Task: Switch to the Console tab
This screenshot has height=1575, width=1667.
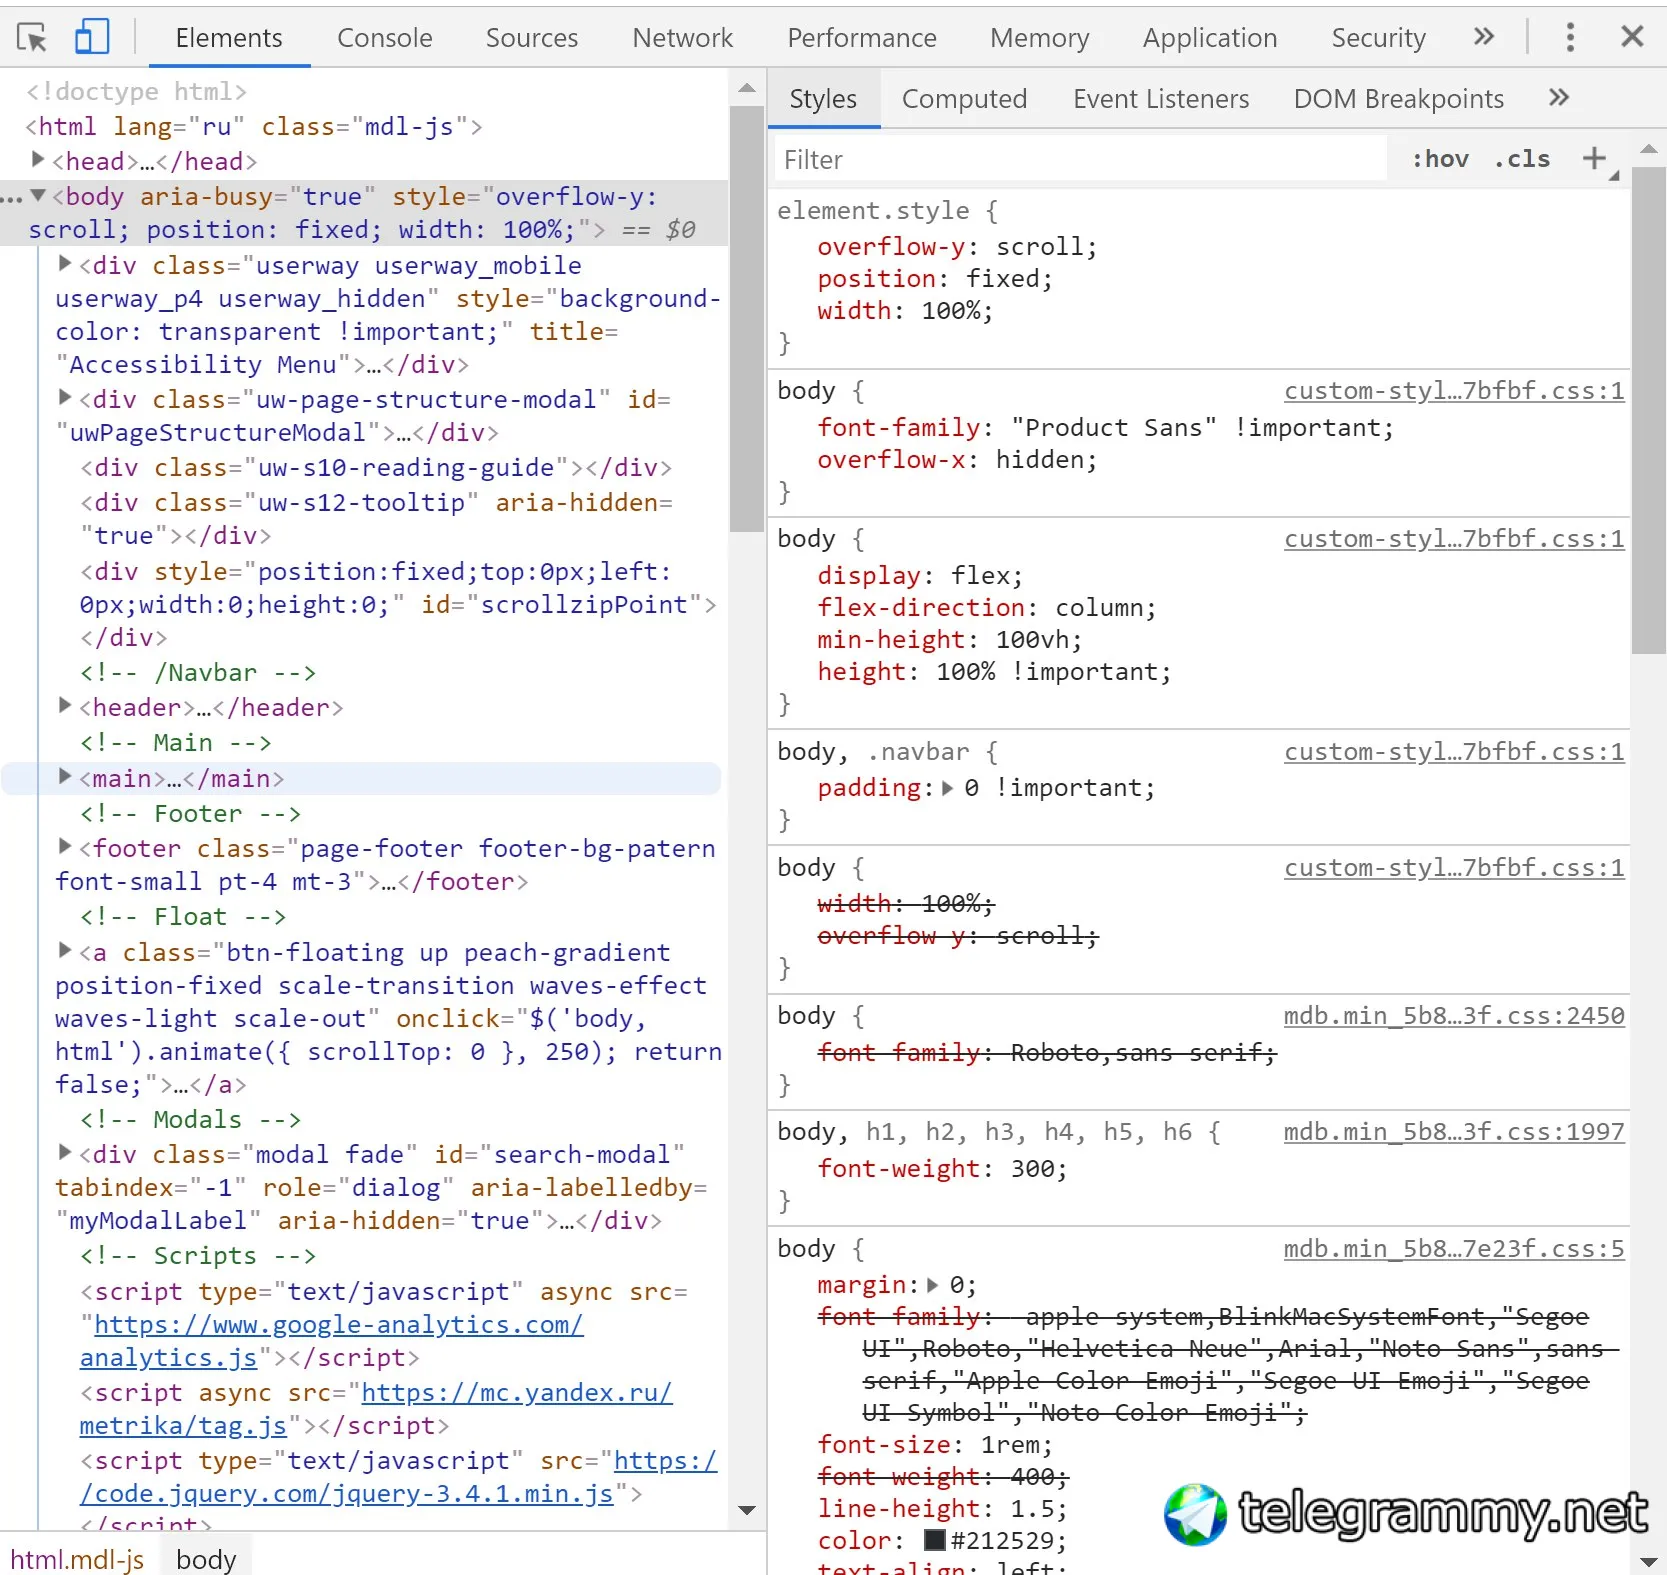Action: [x=384, y=38]
